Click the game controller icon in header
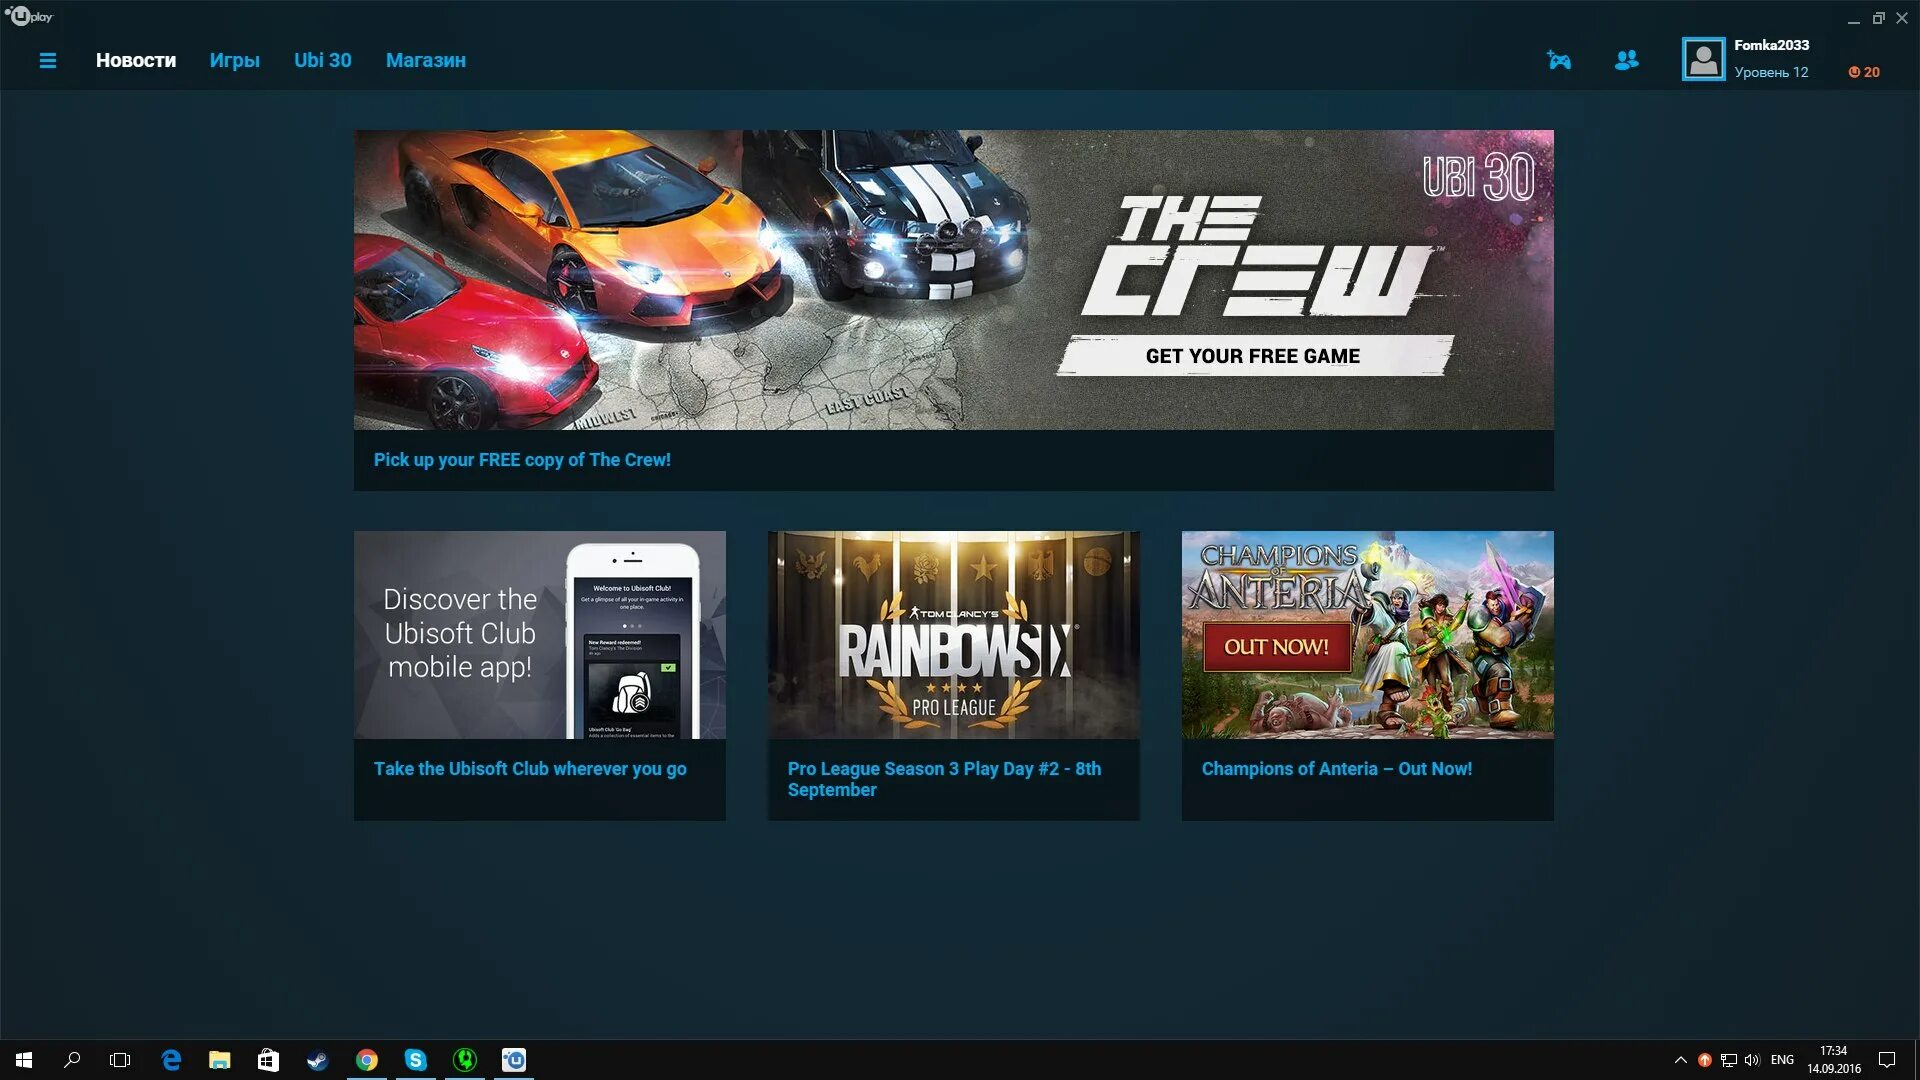Screen dimensions: 1920x1080 pyautogui.click(x=1558, y=61)
